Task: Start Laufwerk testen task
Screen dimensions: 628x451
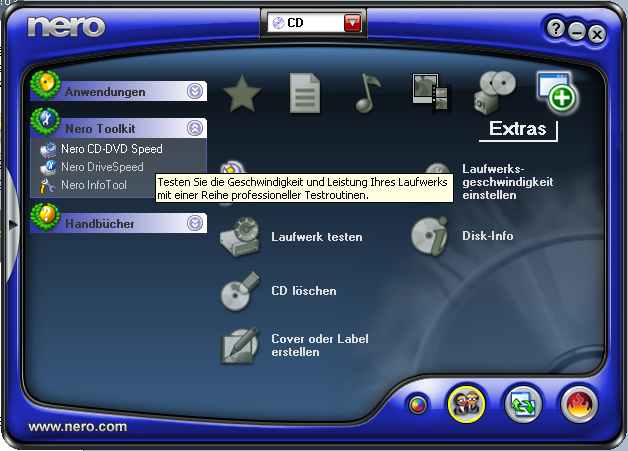Action: pos(317,237)
